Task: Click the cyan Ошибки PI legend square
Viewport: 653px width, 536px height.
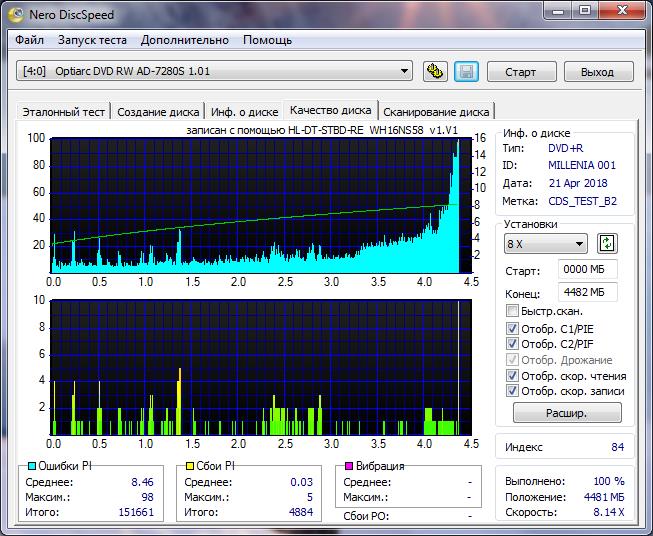Action: pyautogui.click(x=31, y=467)
